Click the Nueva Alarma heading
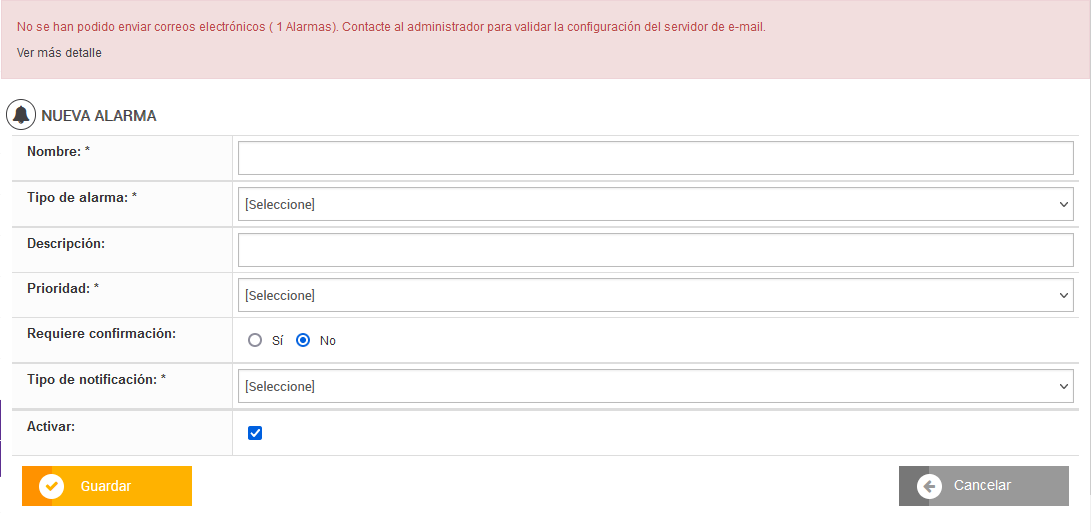Screen dimensions: 1091x532 pyautogui.click(x=99, y=116)
